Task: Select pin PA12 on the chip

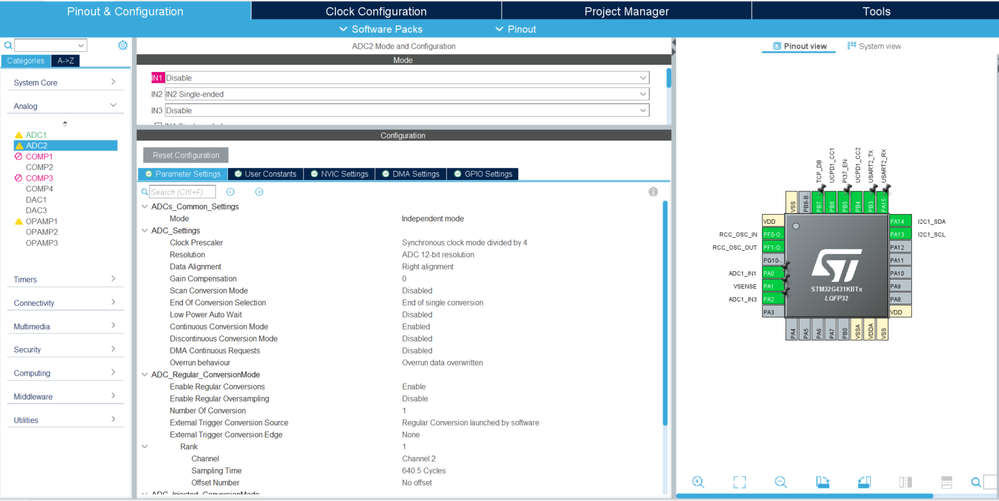Action: click(900, 247)
